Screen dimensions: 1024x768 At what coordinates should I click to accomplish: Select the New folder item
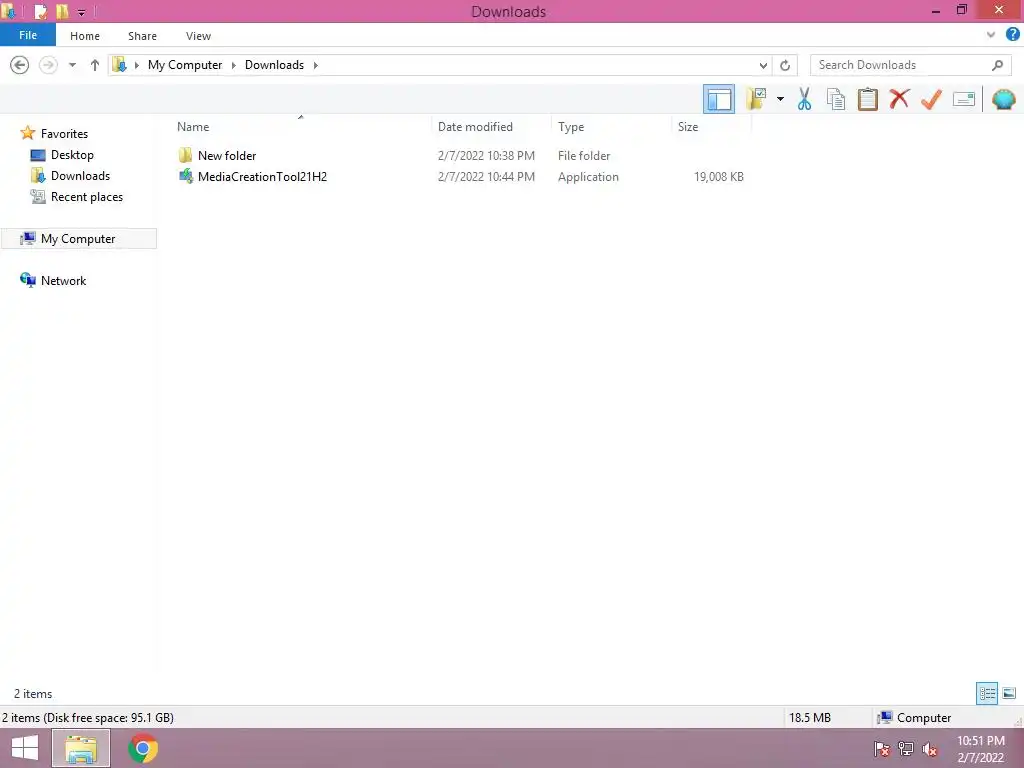227,155
